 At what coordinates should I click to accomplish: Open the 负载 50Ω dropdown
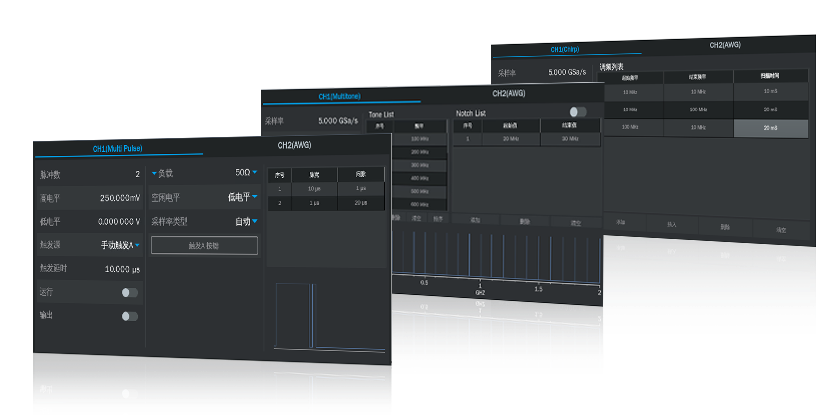(242, 173)
